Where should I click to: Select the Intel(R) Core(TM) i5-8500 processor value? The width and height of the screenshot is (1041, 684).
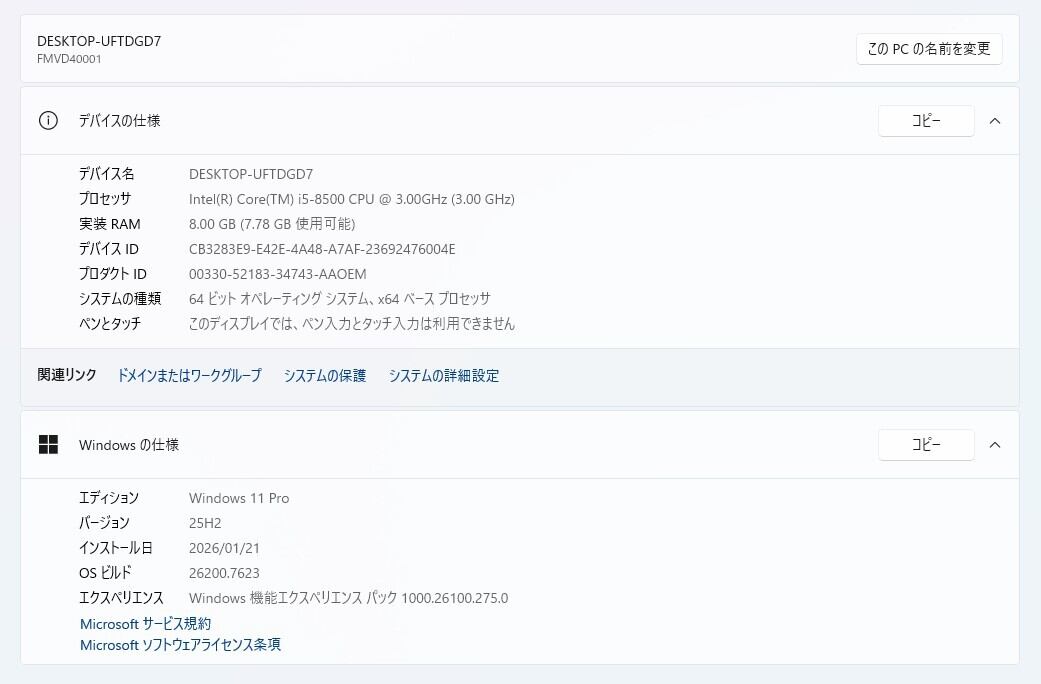coord(352,199)
